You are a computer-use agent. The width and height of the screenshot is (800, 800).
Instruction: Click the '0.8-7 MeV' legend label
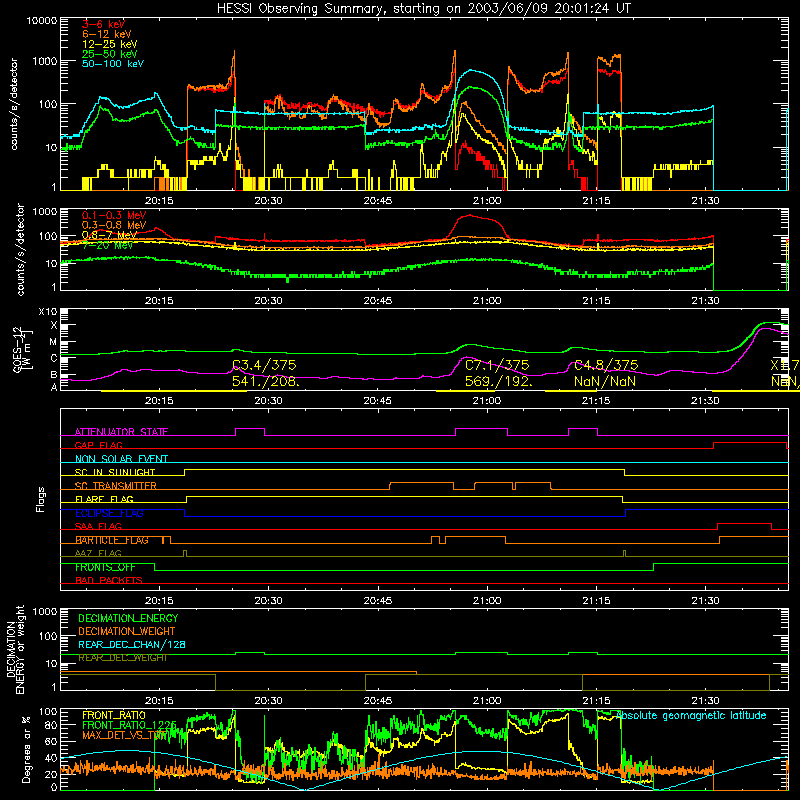tap(109, 235)
